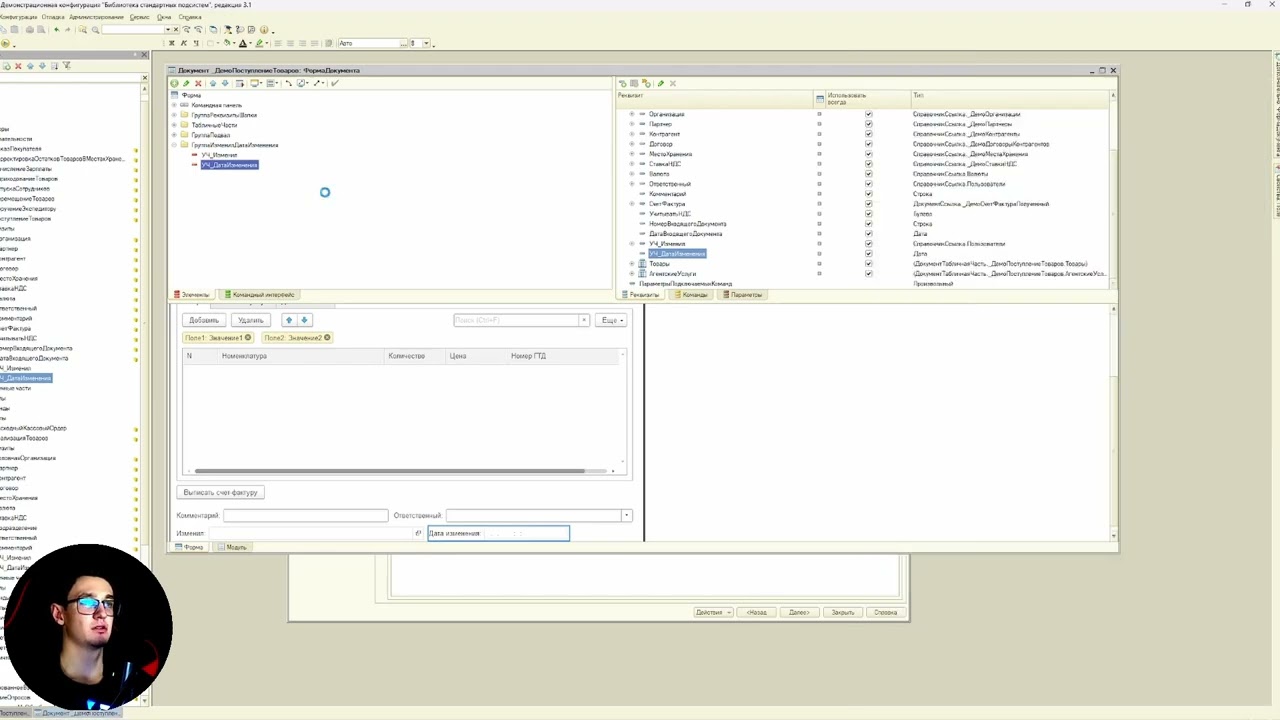Switch to the Модуль tab

pos(233,547)
